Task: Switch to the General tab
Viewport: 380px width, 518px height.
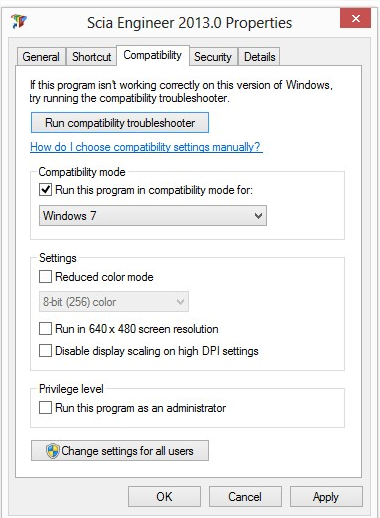Action: coord(41,57)
